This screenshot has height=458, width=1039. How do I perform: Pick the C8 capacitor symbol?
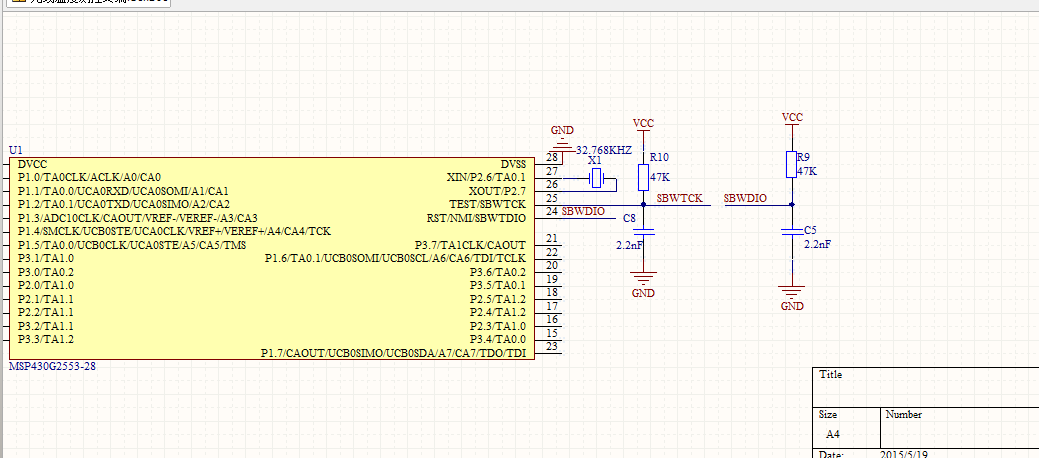click(x=643, y=232)
